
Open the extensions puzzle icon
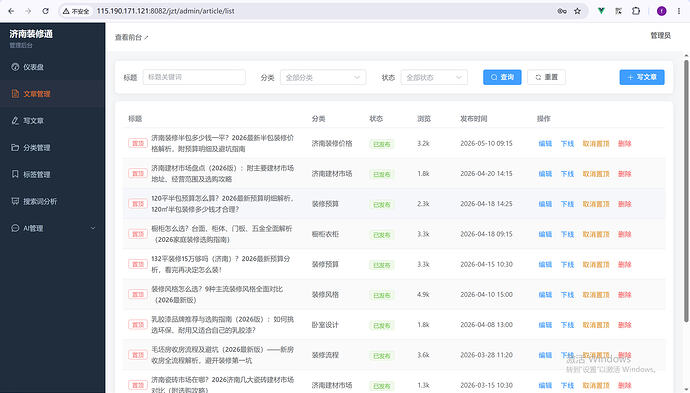[636, 11]
